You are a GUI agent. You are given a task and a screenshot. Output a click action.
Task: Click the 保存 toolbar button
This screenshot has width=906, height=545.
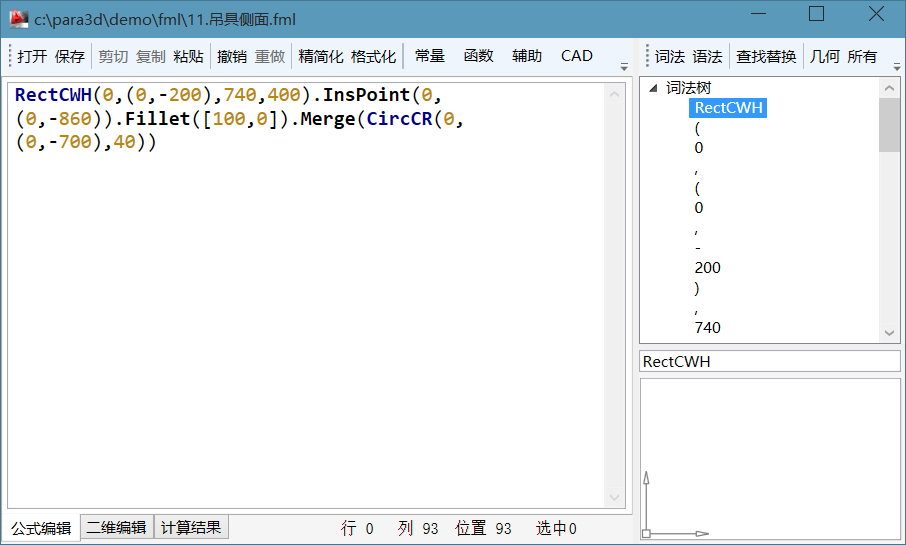point(70,56)
